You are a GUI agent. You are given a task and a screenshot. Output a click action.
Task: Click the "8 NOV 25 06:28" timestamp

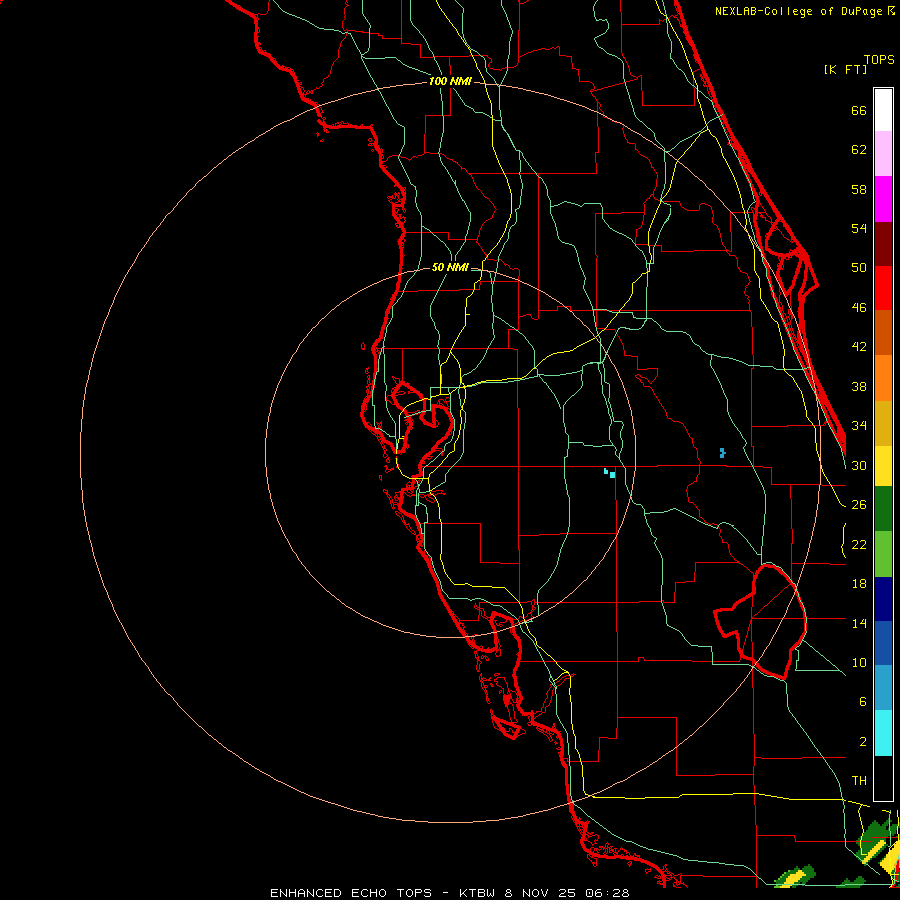pos(567,893)
